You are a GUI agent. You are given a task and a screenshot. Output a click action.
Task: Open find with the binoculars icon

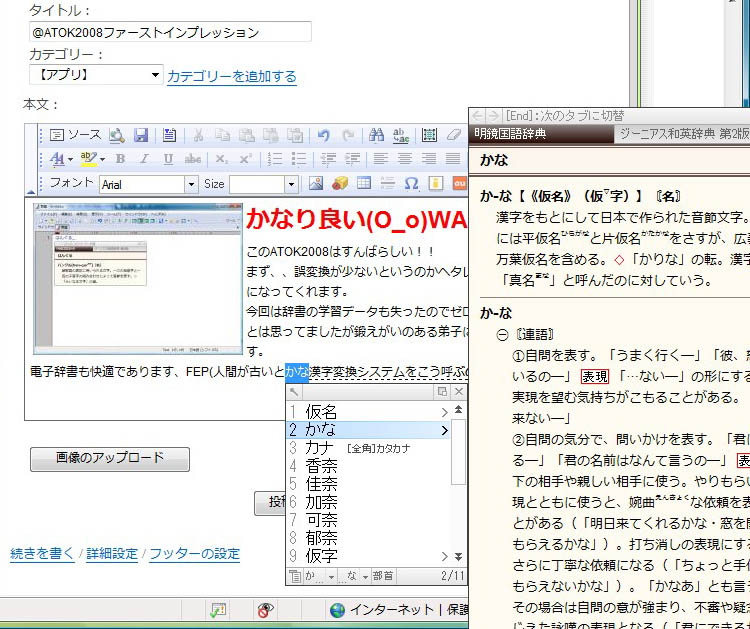pos(376,135)
